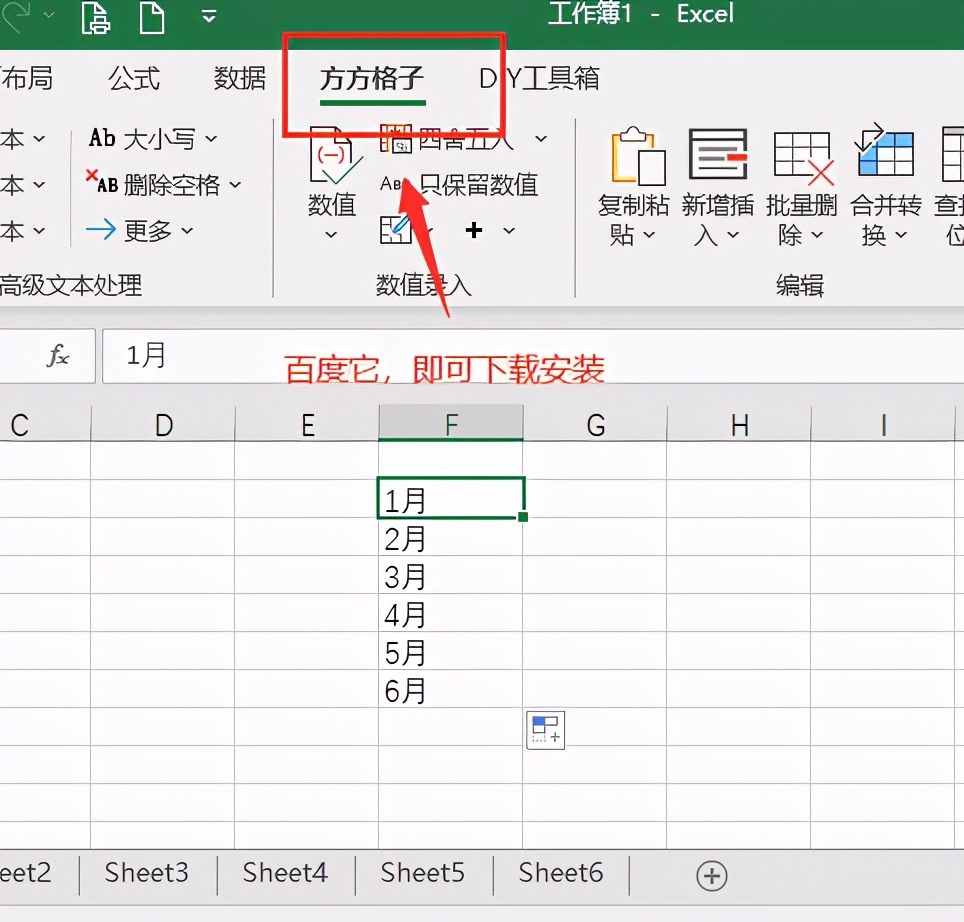964x922 pixels.
Task: Select column E header
Action: pos(307,424)
